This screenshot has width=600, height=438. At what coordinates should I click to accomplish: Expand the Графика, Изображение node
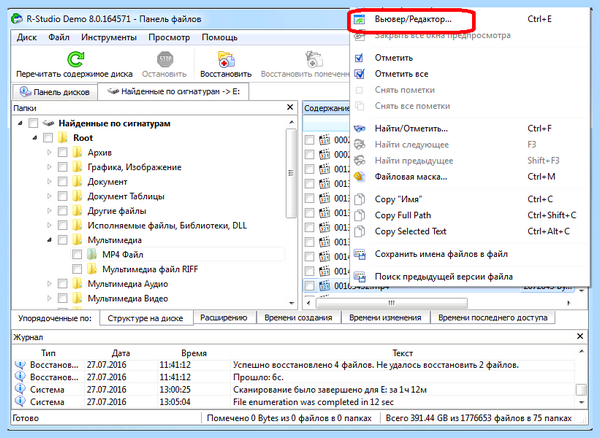49,167
